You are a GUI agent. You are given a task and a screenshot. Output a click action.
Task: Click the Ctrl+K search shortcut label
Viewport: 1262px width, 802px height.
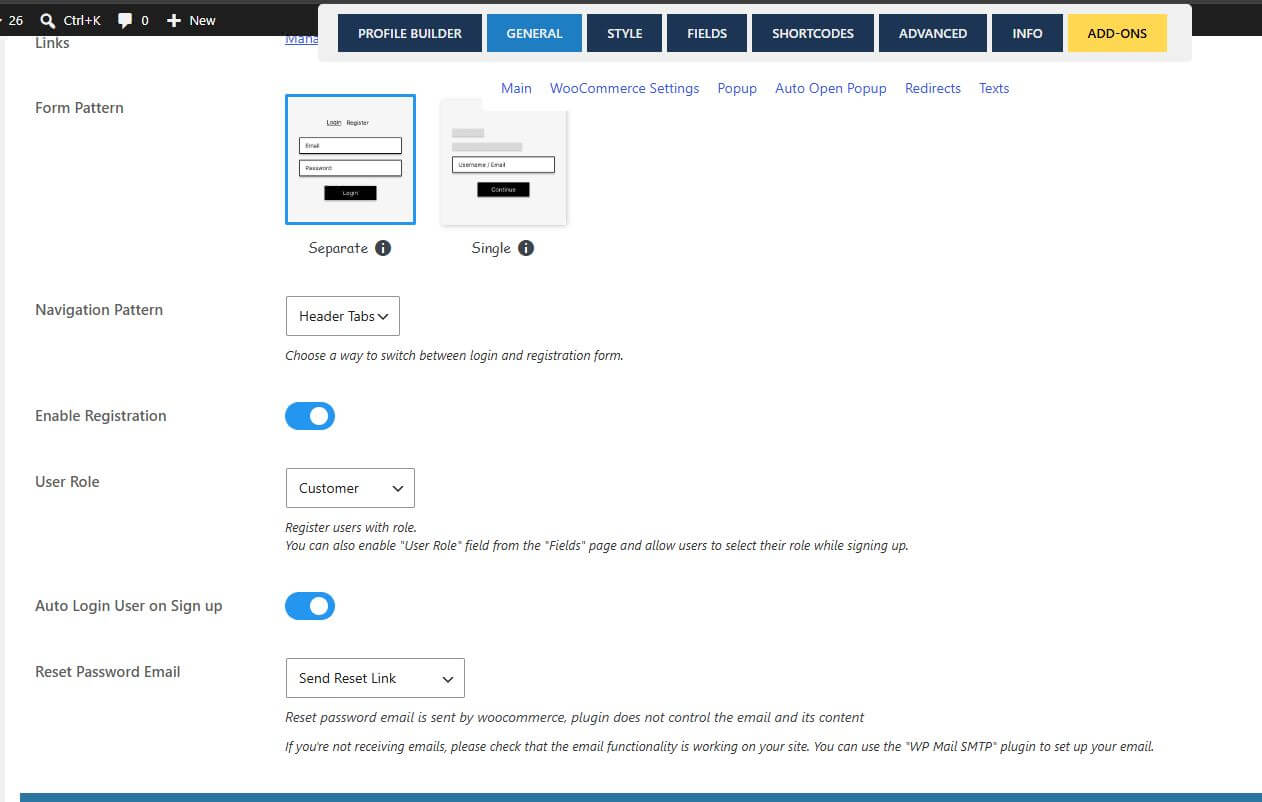[x=82, y=20]
